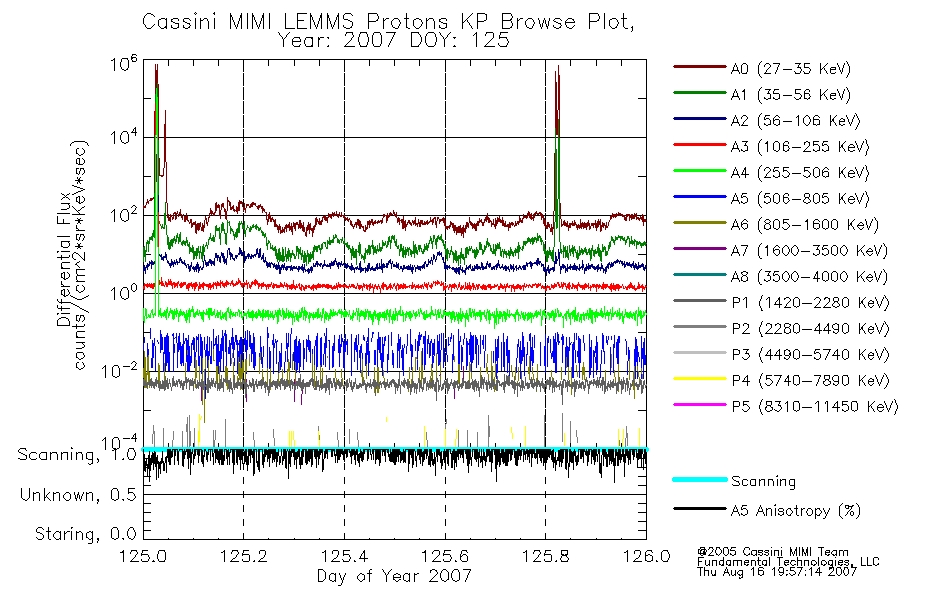Click the Unknown, 0.5 axis label

click(x=78, y=495)
